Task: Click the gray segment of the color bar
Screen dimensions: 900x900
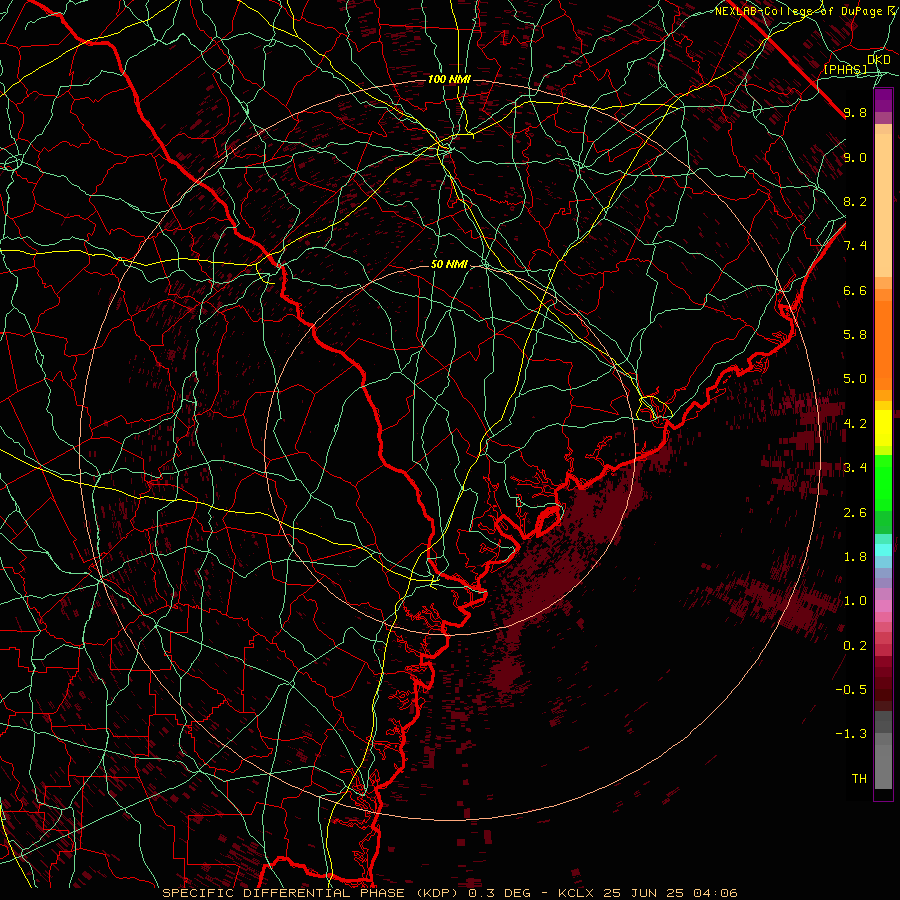Action: tap(883, 749)
